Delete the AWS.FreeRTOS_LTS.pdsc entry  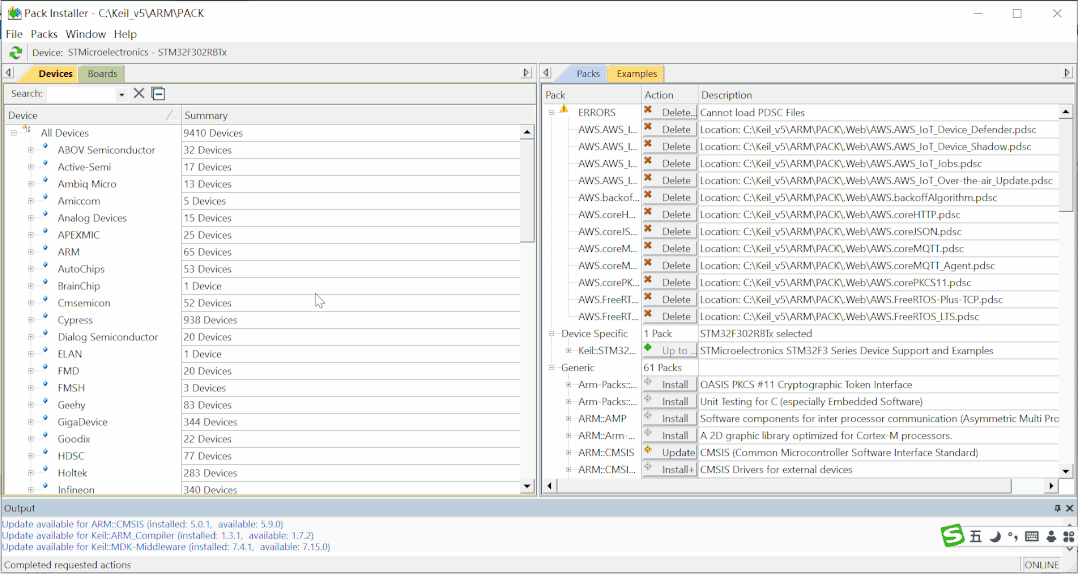[670, 316]
